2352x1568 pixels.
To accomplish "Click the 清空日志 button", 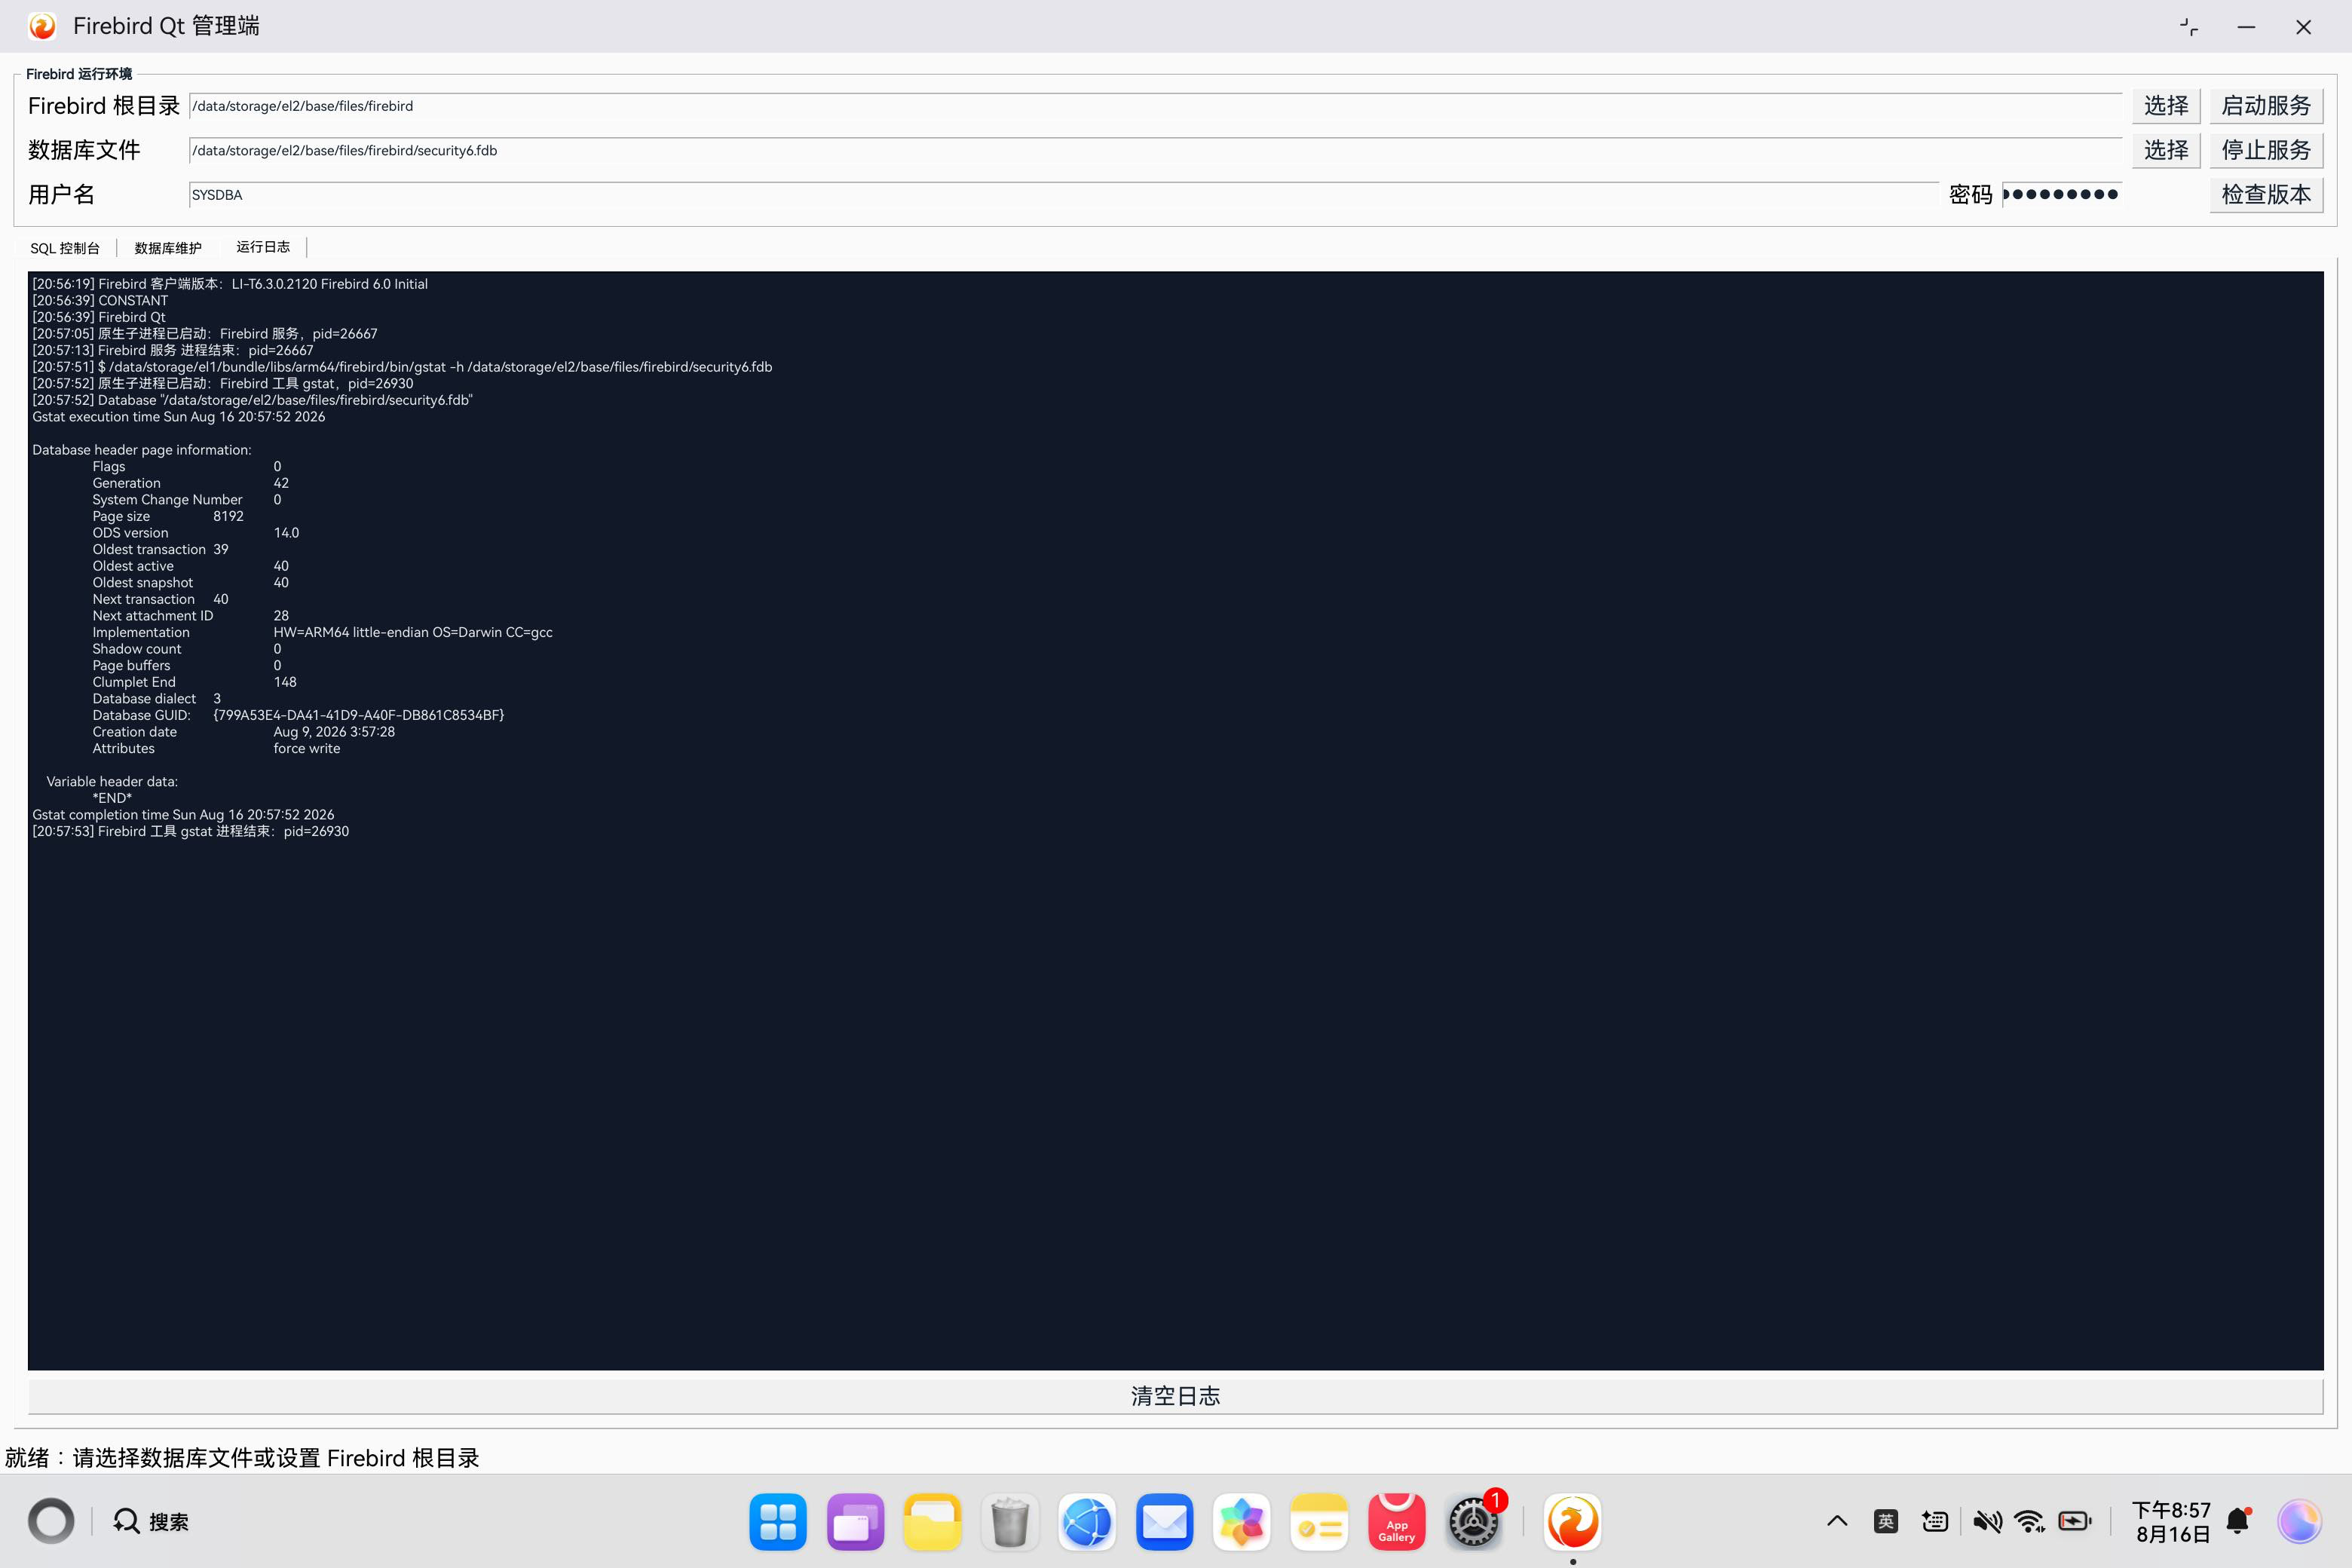I will click(x=1175, y=1396).
